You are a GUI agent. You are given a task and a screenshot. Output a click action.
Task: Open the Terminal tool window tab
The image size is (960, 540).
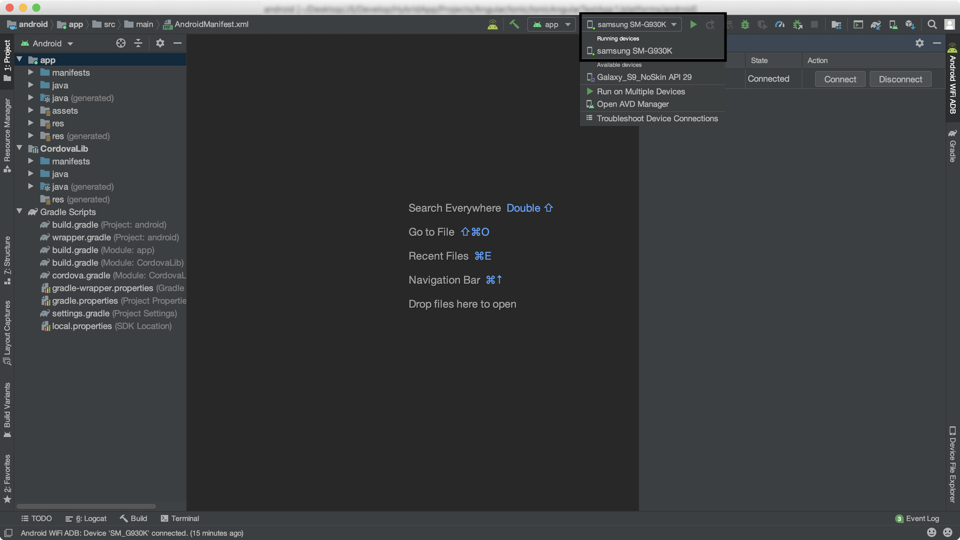[180, 519]
